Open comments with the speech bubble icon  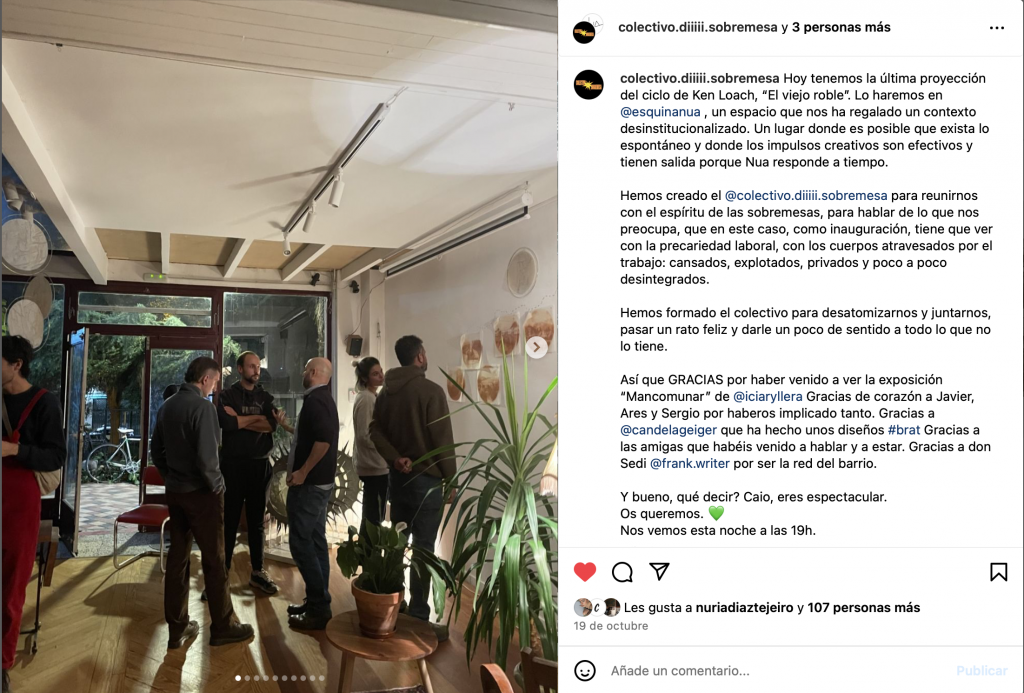[x=622, y=572]
